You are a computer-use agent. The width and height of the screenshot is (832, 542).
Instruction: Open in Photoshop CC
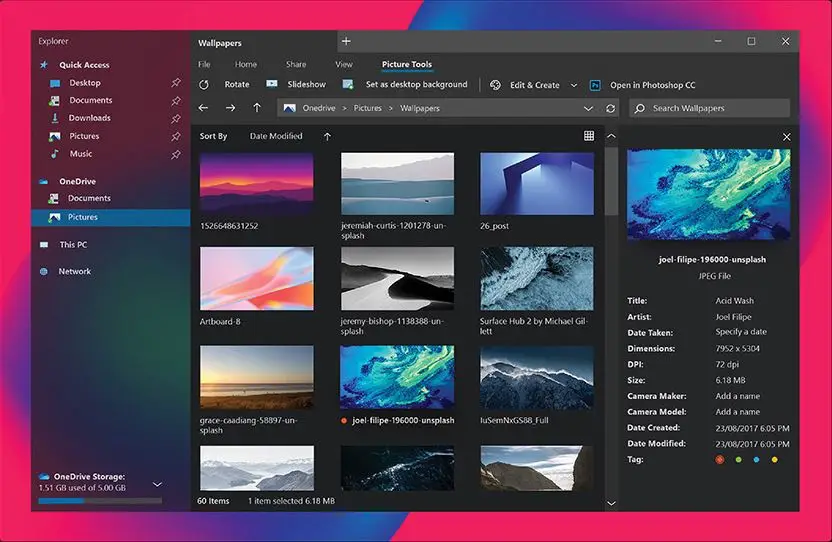[x=642, y=85]
